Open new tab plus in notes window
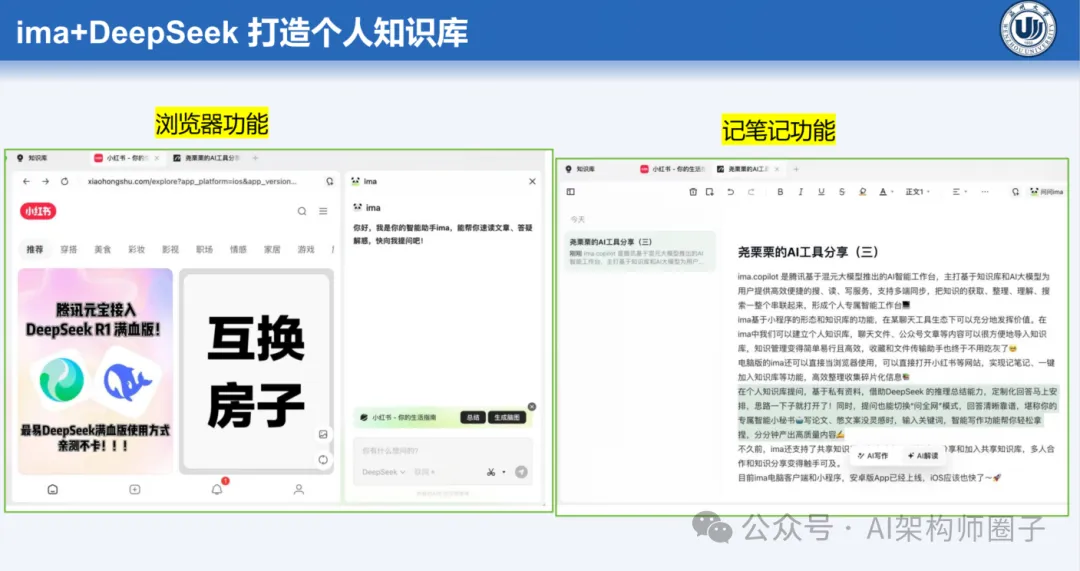The height and width of the screenshot is (571, 1080). click(x=796, y=169)
